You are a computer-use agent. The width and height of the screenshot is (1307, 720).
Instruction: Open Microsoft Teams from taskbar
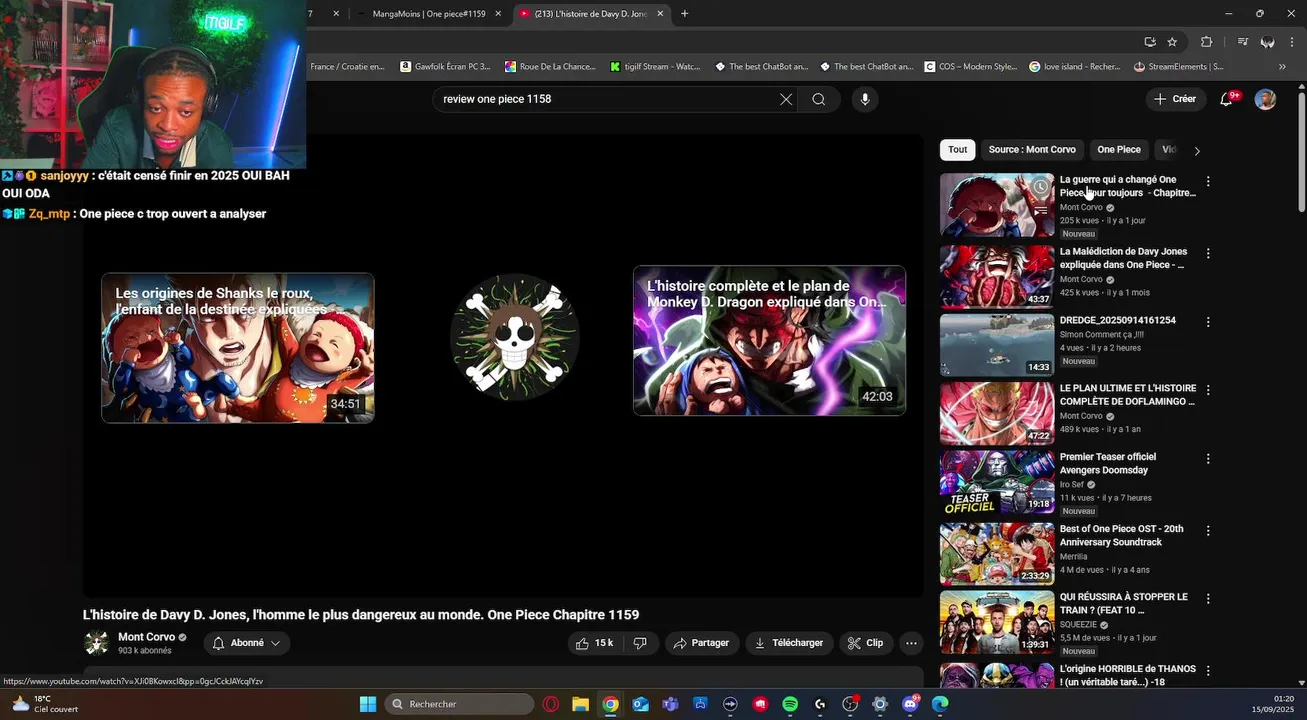pos(670,704)
